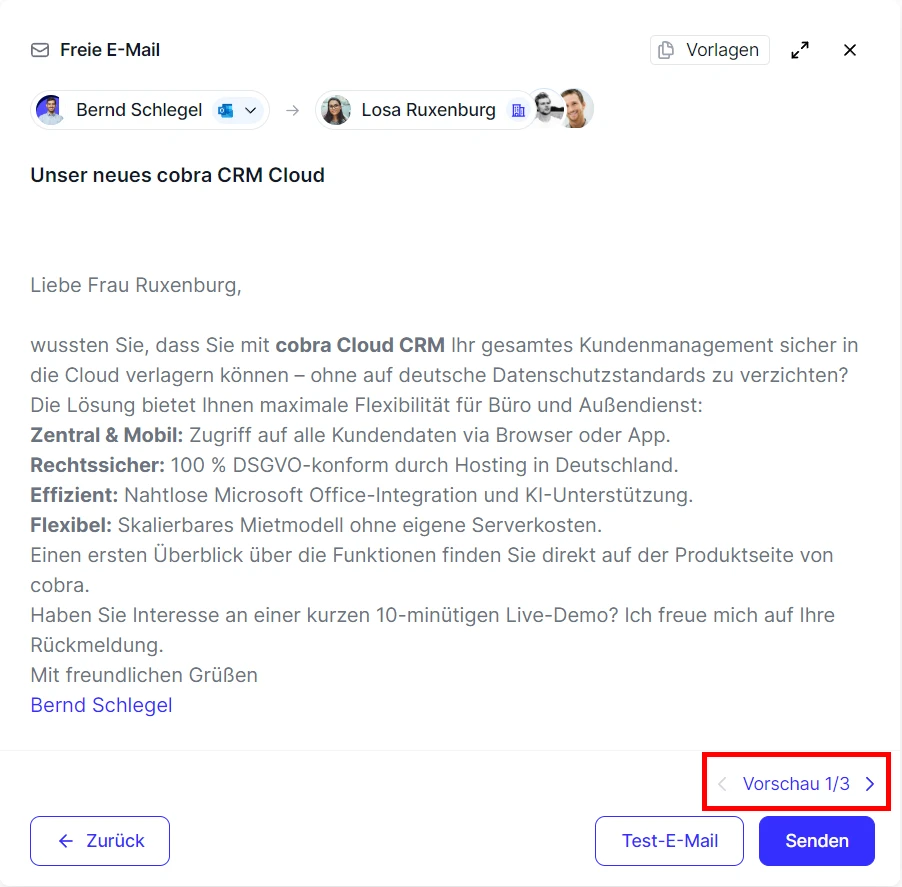Click the templates icon inside the Vorlagen button

(663, 49)
